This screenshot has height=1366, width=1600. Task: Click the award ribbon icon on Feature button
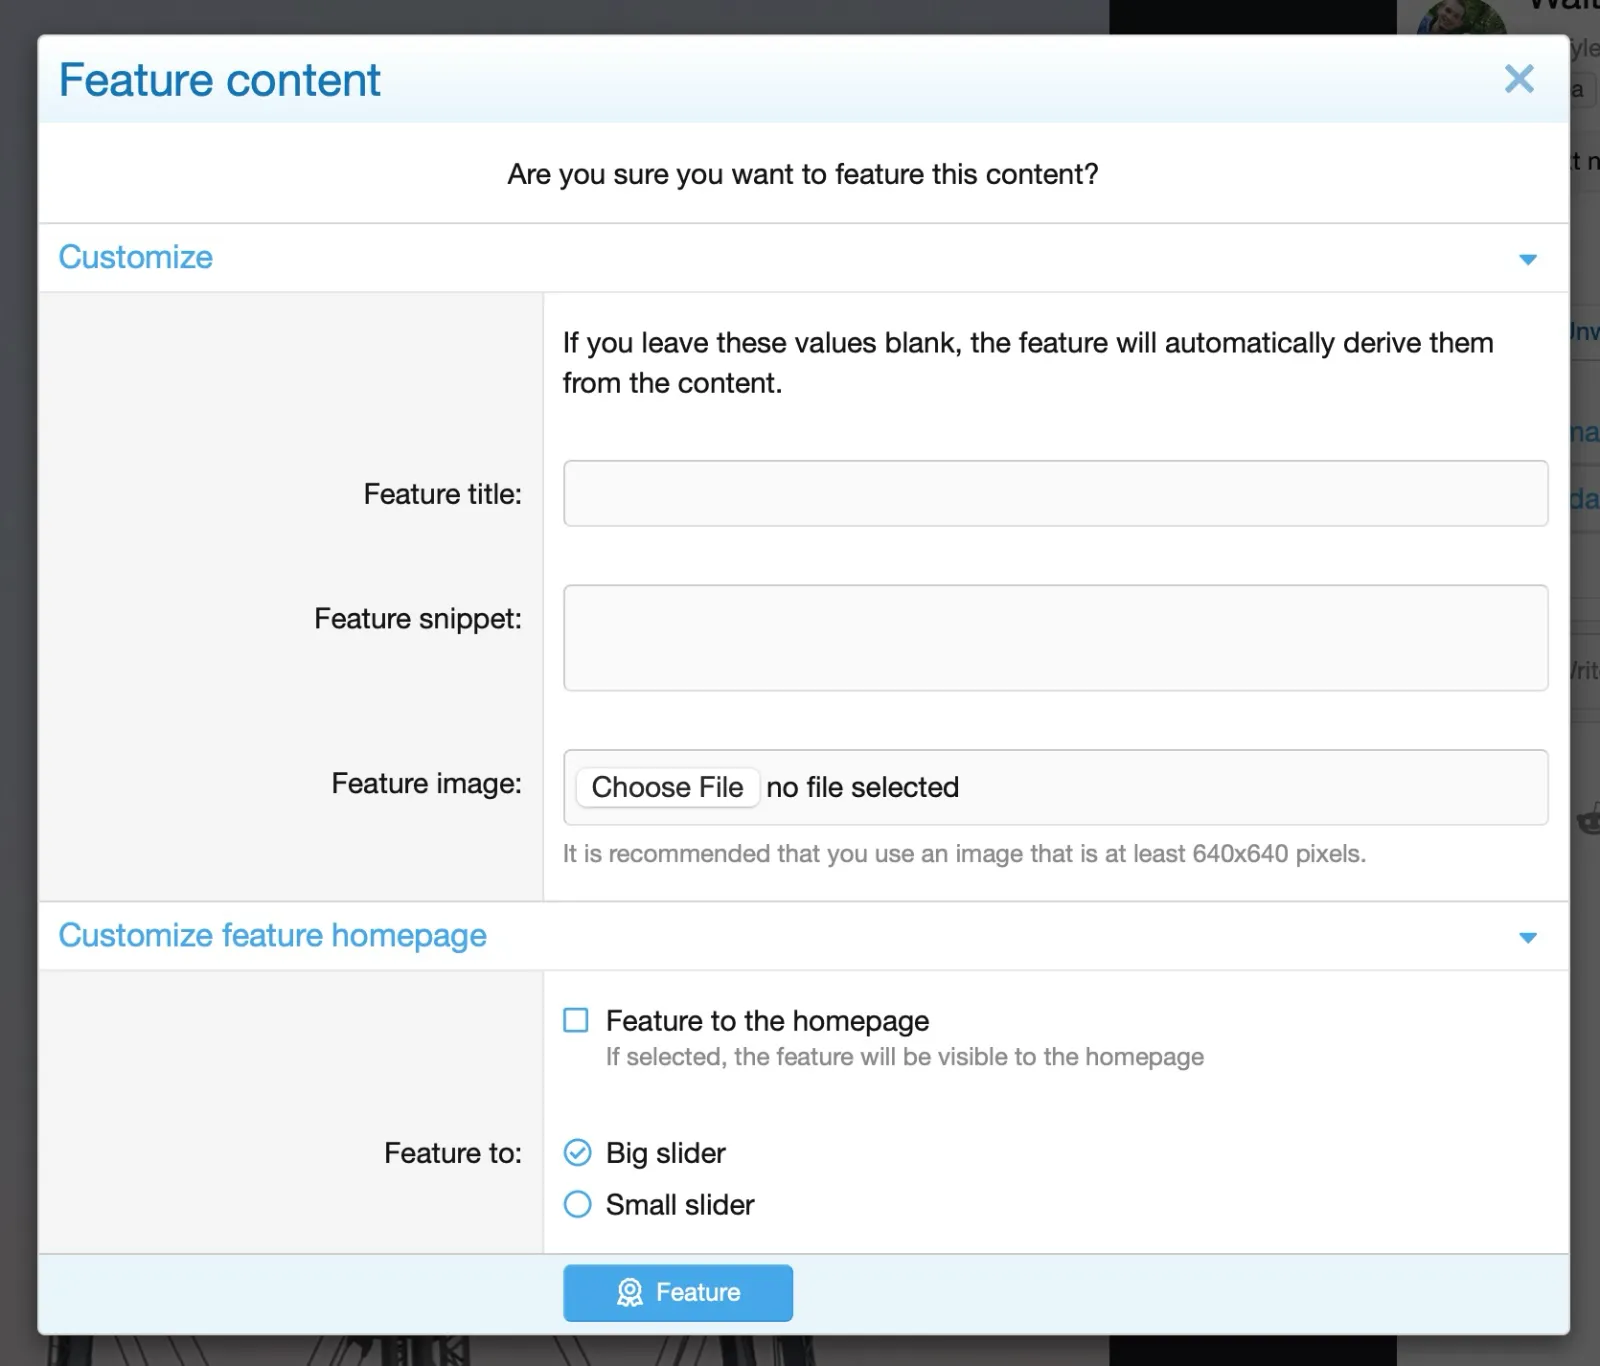click(629, 1293)
